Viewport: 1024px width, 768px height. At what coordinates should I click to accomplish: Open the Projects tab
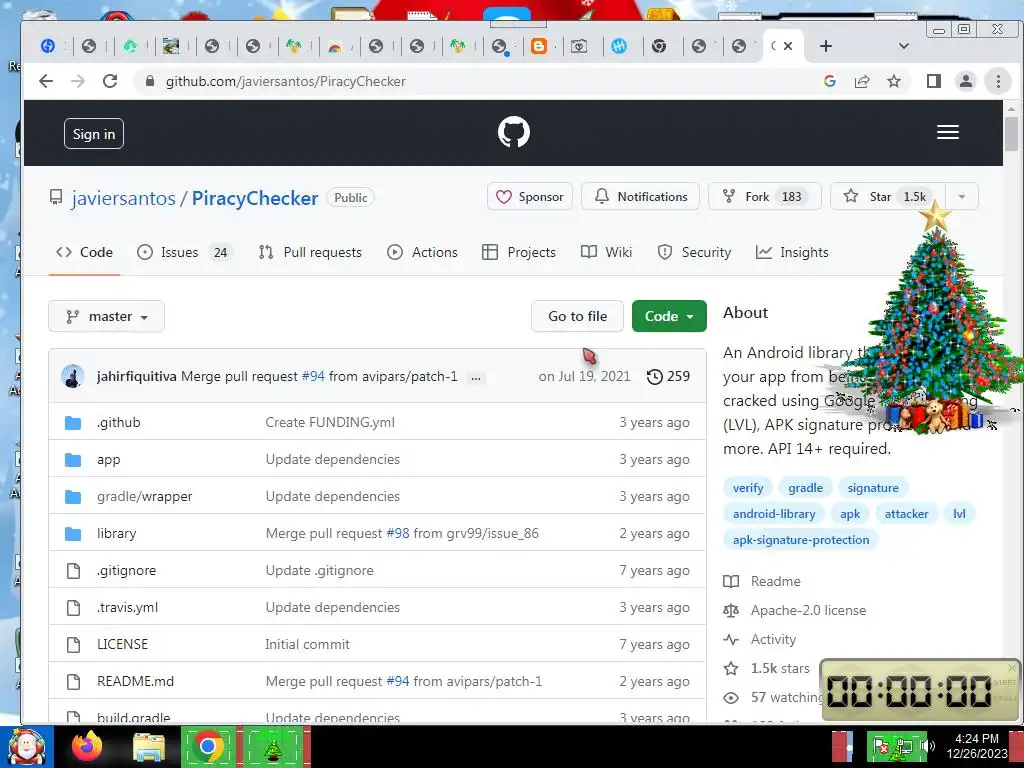(x=519, y=252)
